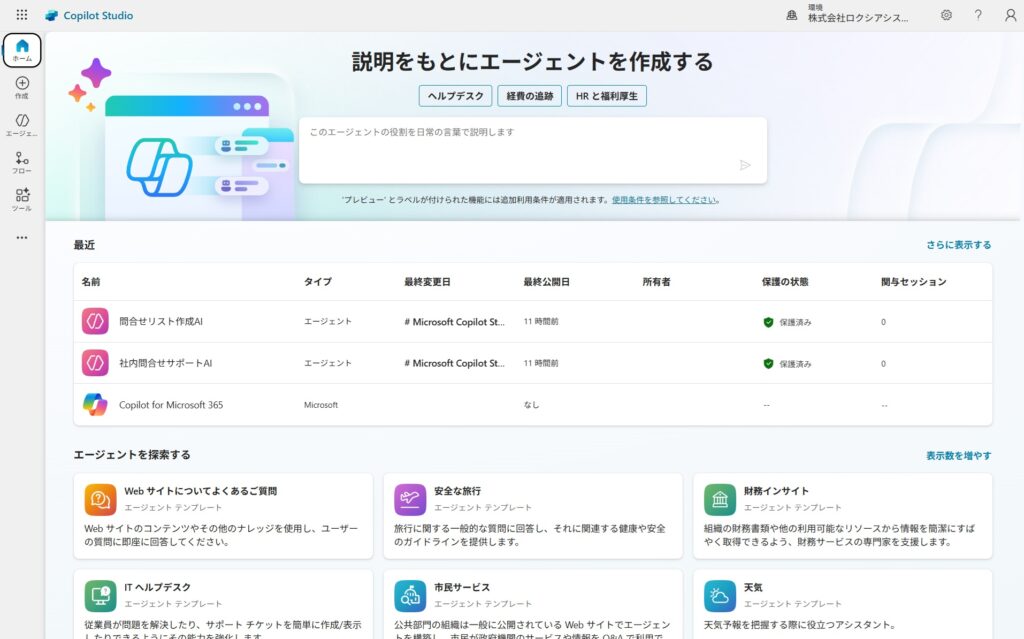The height and width of the screenshot is (639, 1024).
Task: Click the Copilot Studio logo icon
Action: tap(52, 15)
